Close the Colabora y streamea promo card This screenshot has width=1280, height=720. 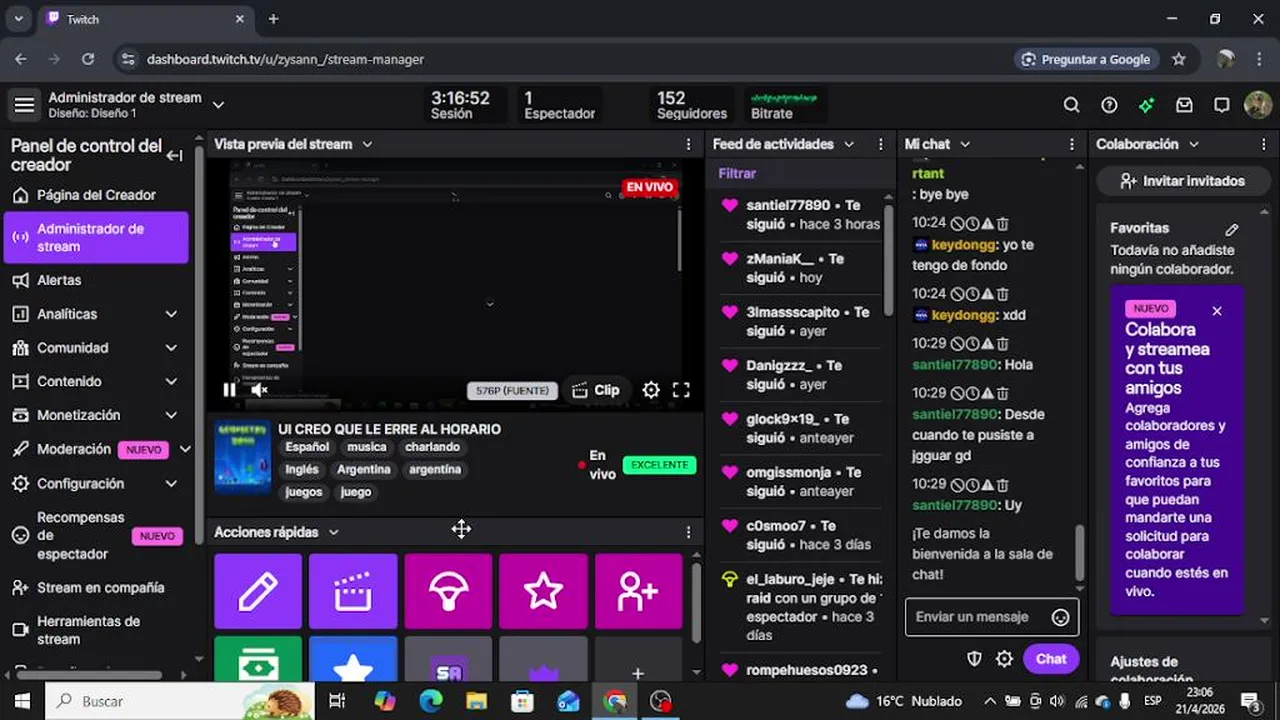[x=1217, y=311]
